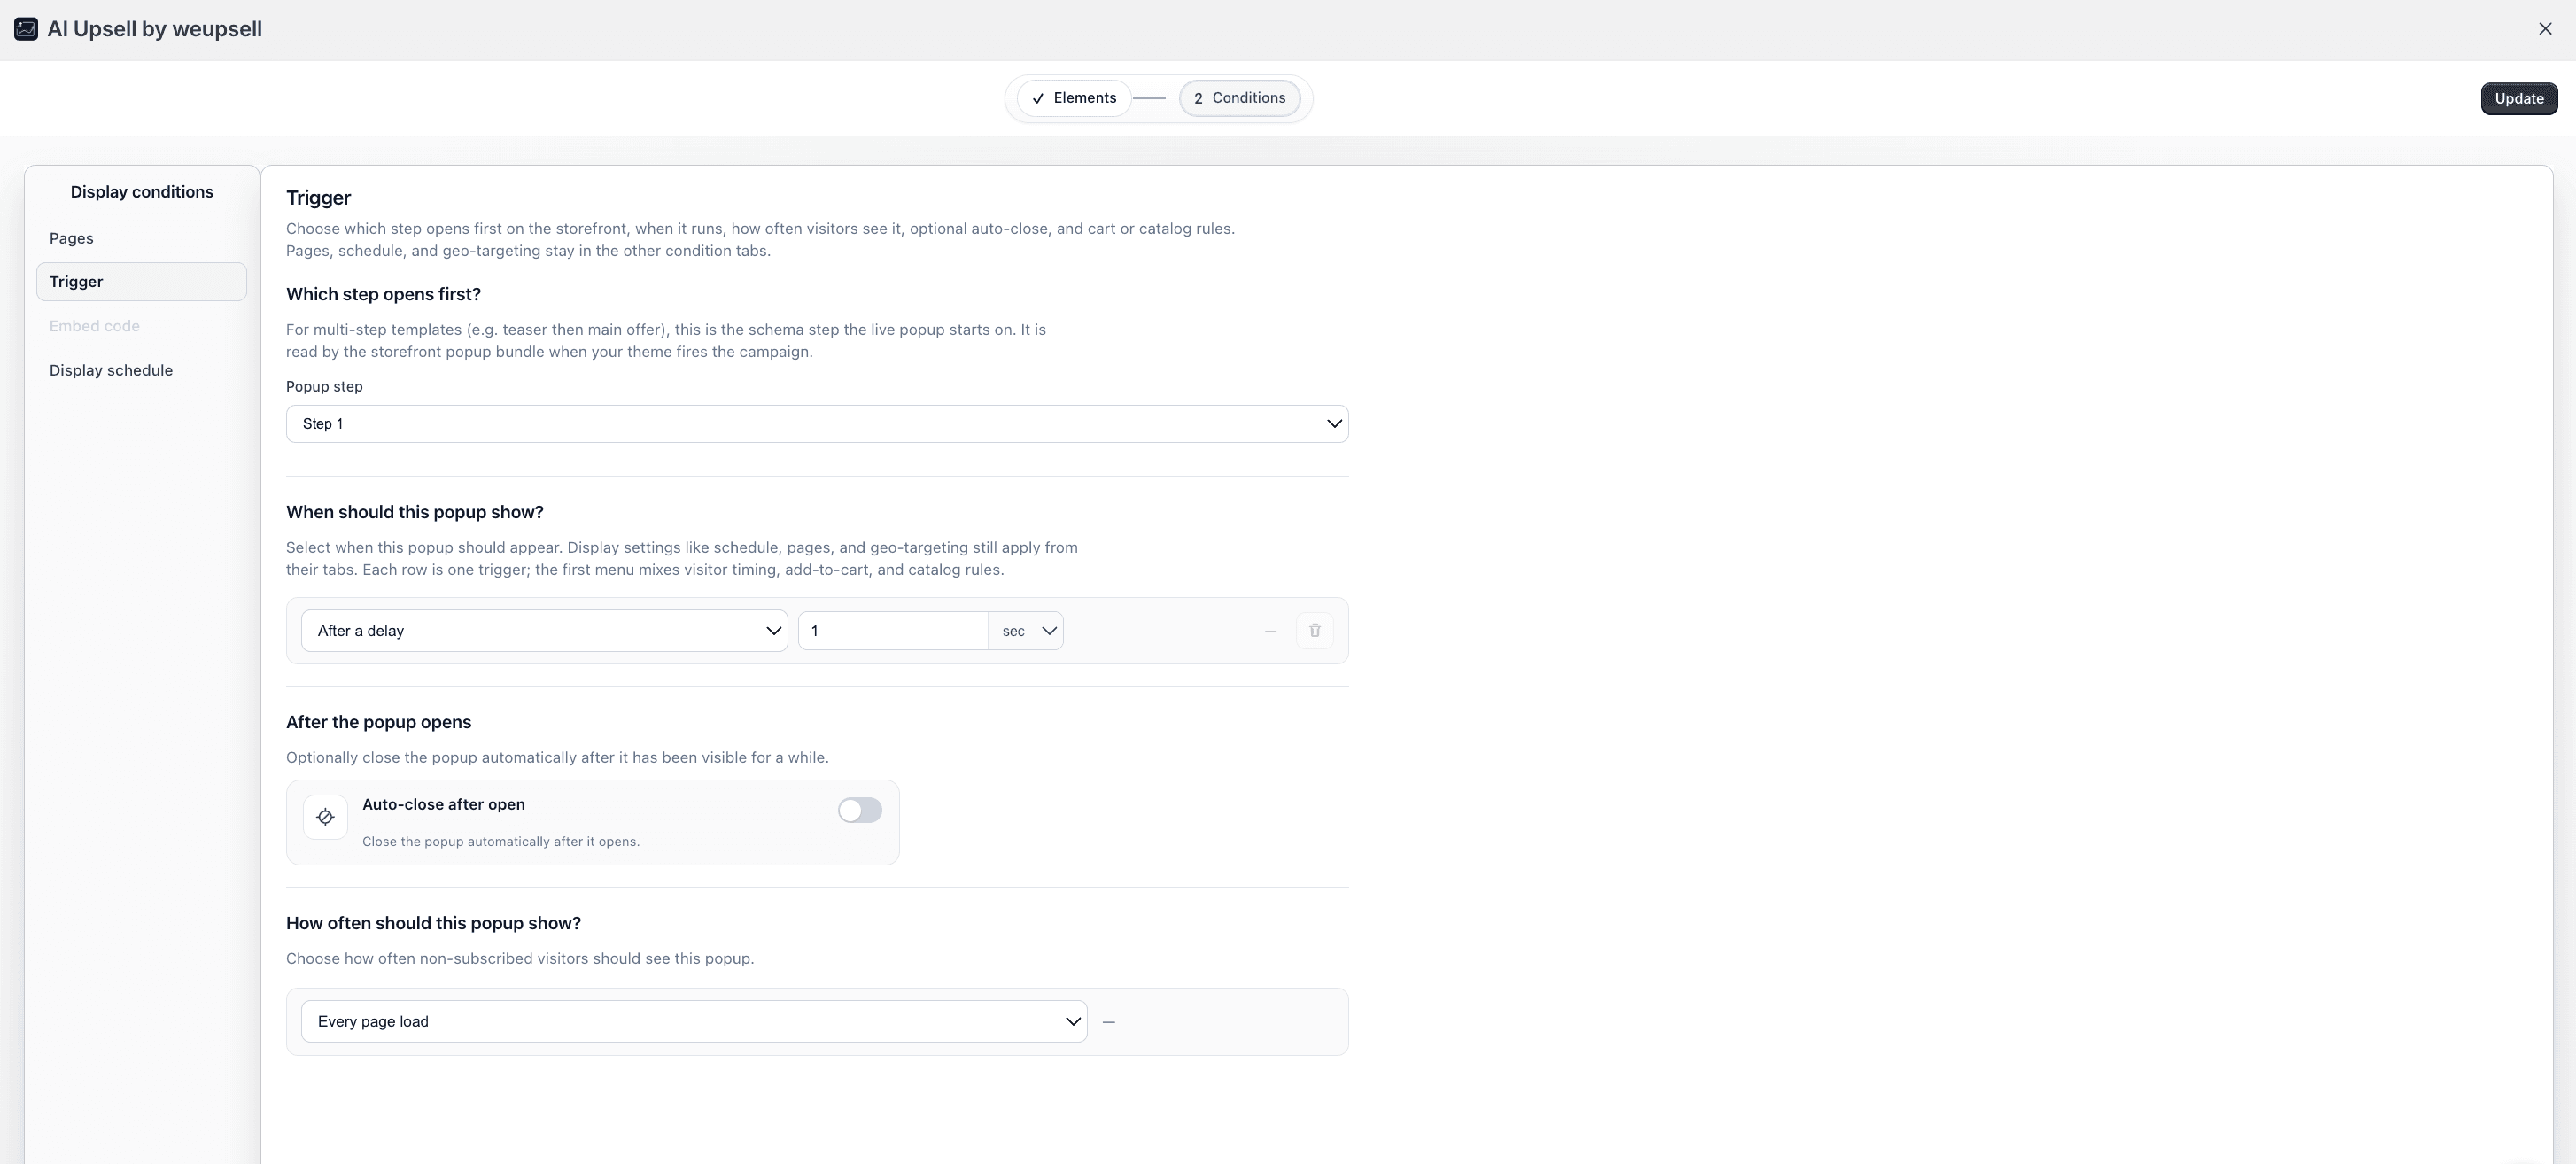Click the 'Which step opens first?' heading

tap(383, 294)
